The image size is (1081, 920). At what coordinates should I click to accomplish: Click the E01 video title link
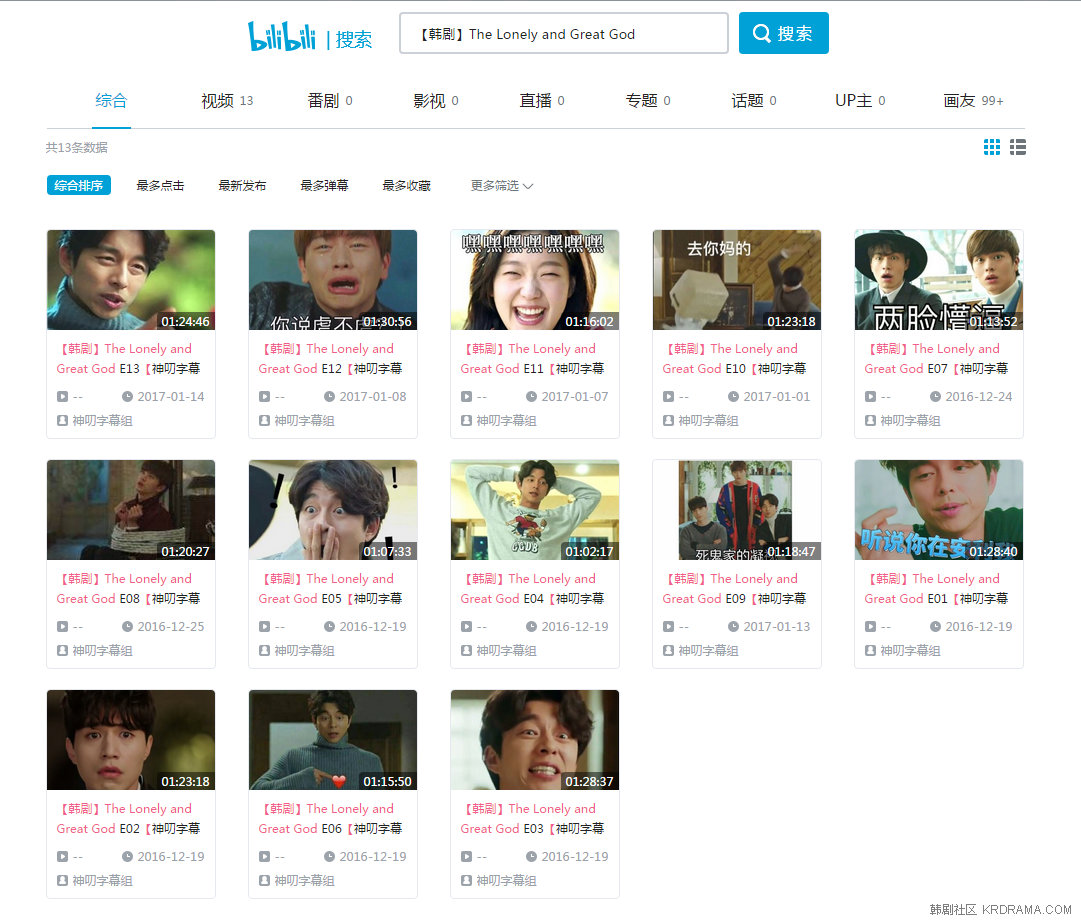[936, 588]
